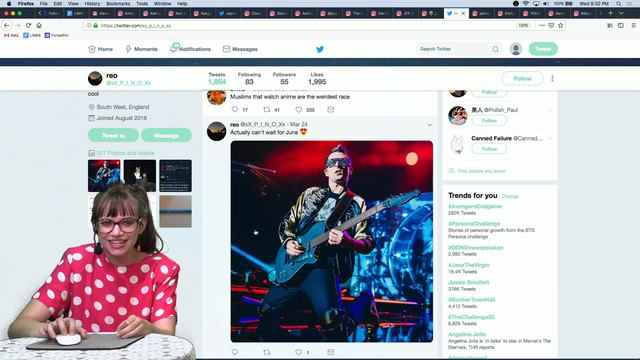Open Twitter Messages

tap(240, 49)
